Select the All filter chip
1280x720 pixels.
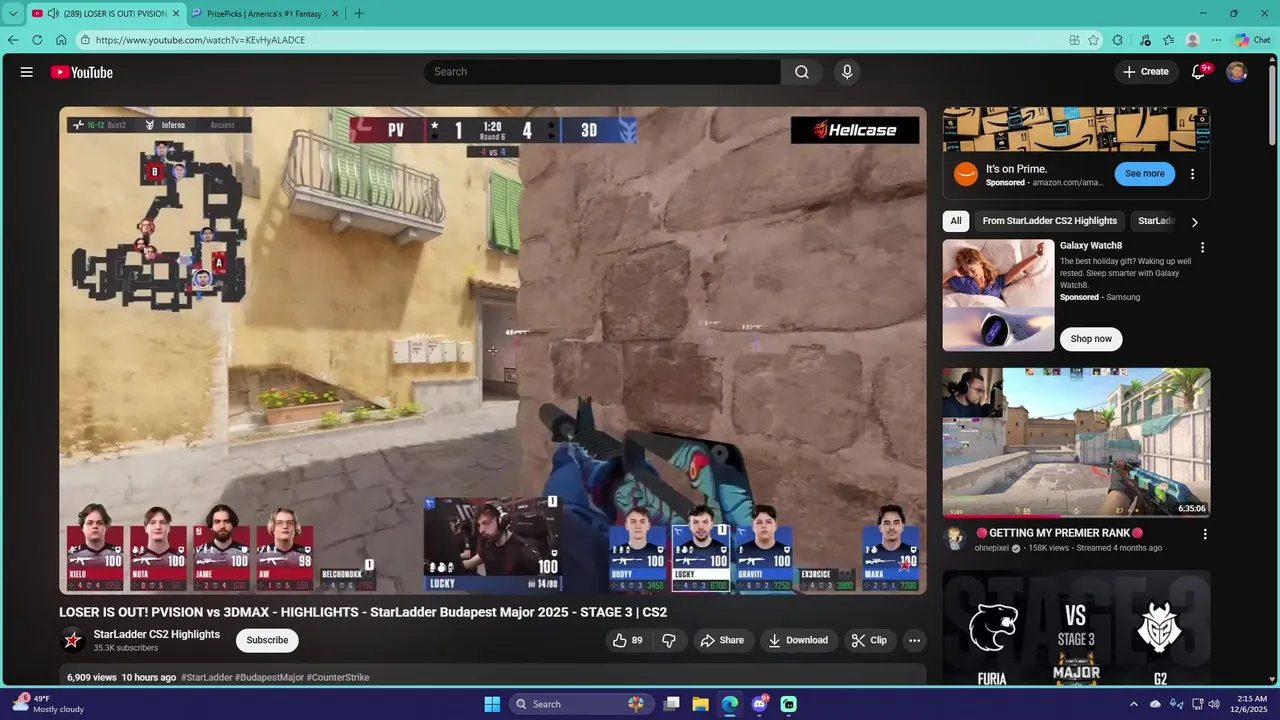click(956, 221)
